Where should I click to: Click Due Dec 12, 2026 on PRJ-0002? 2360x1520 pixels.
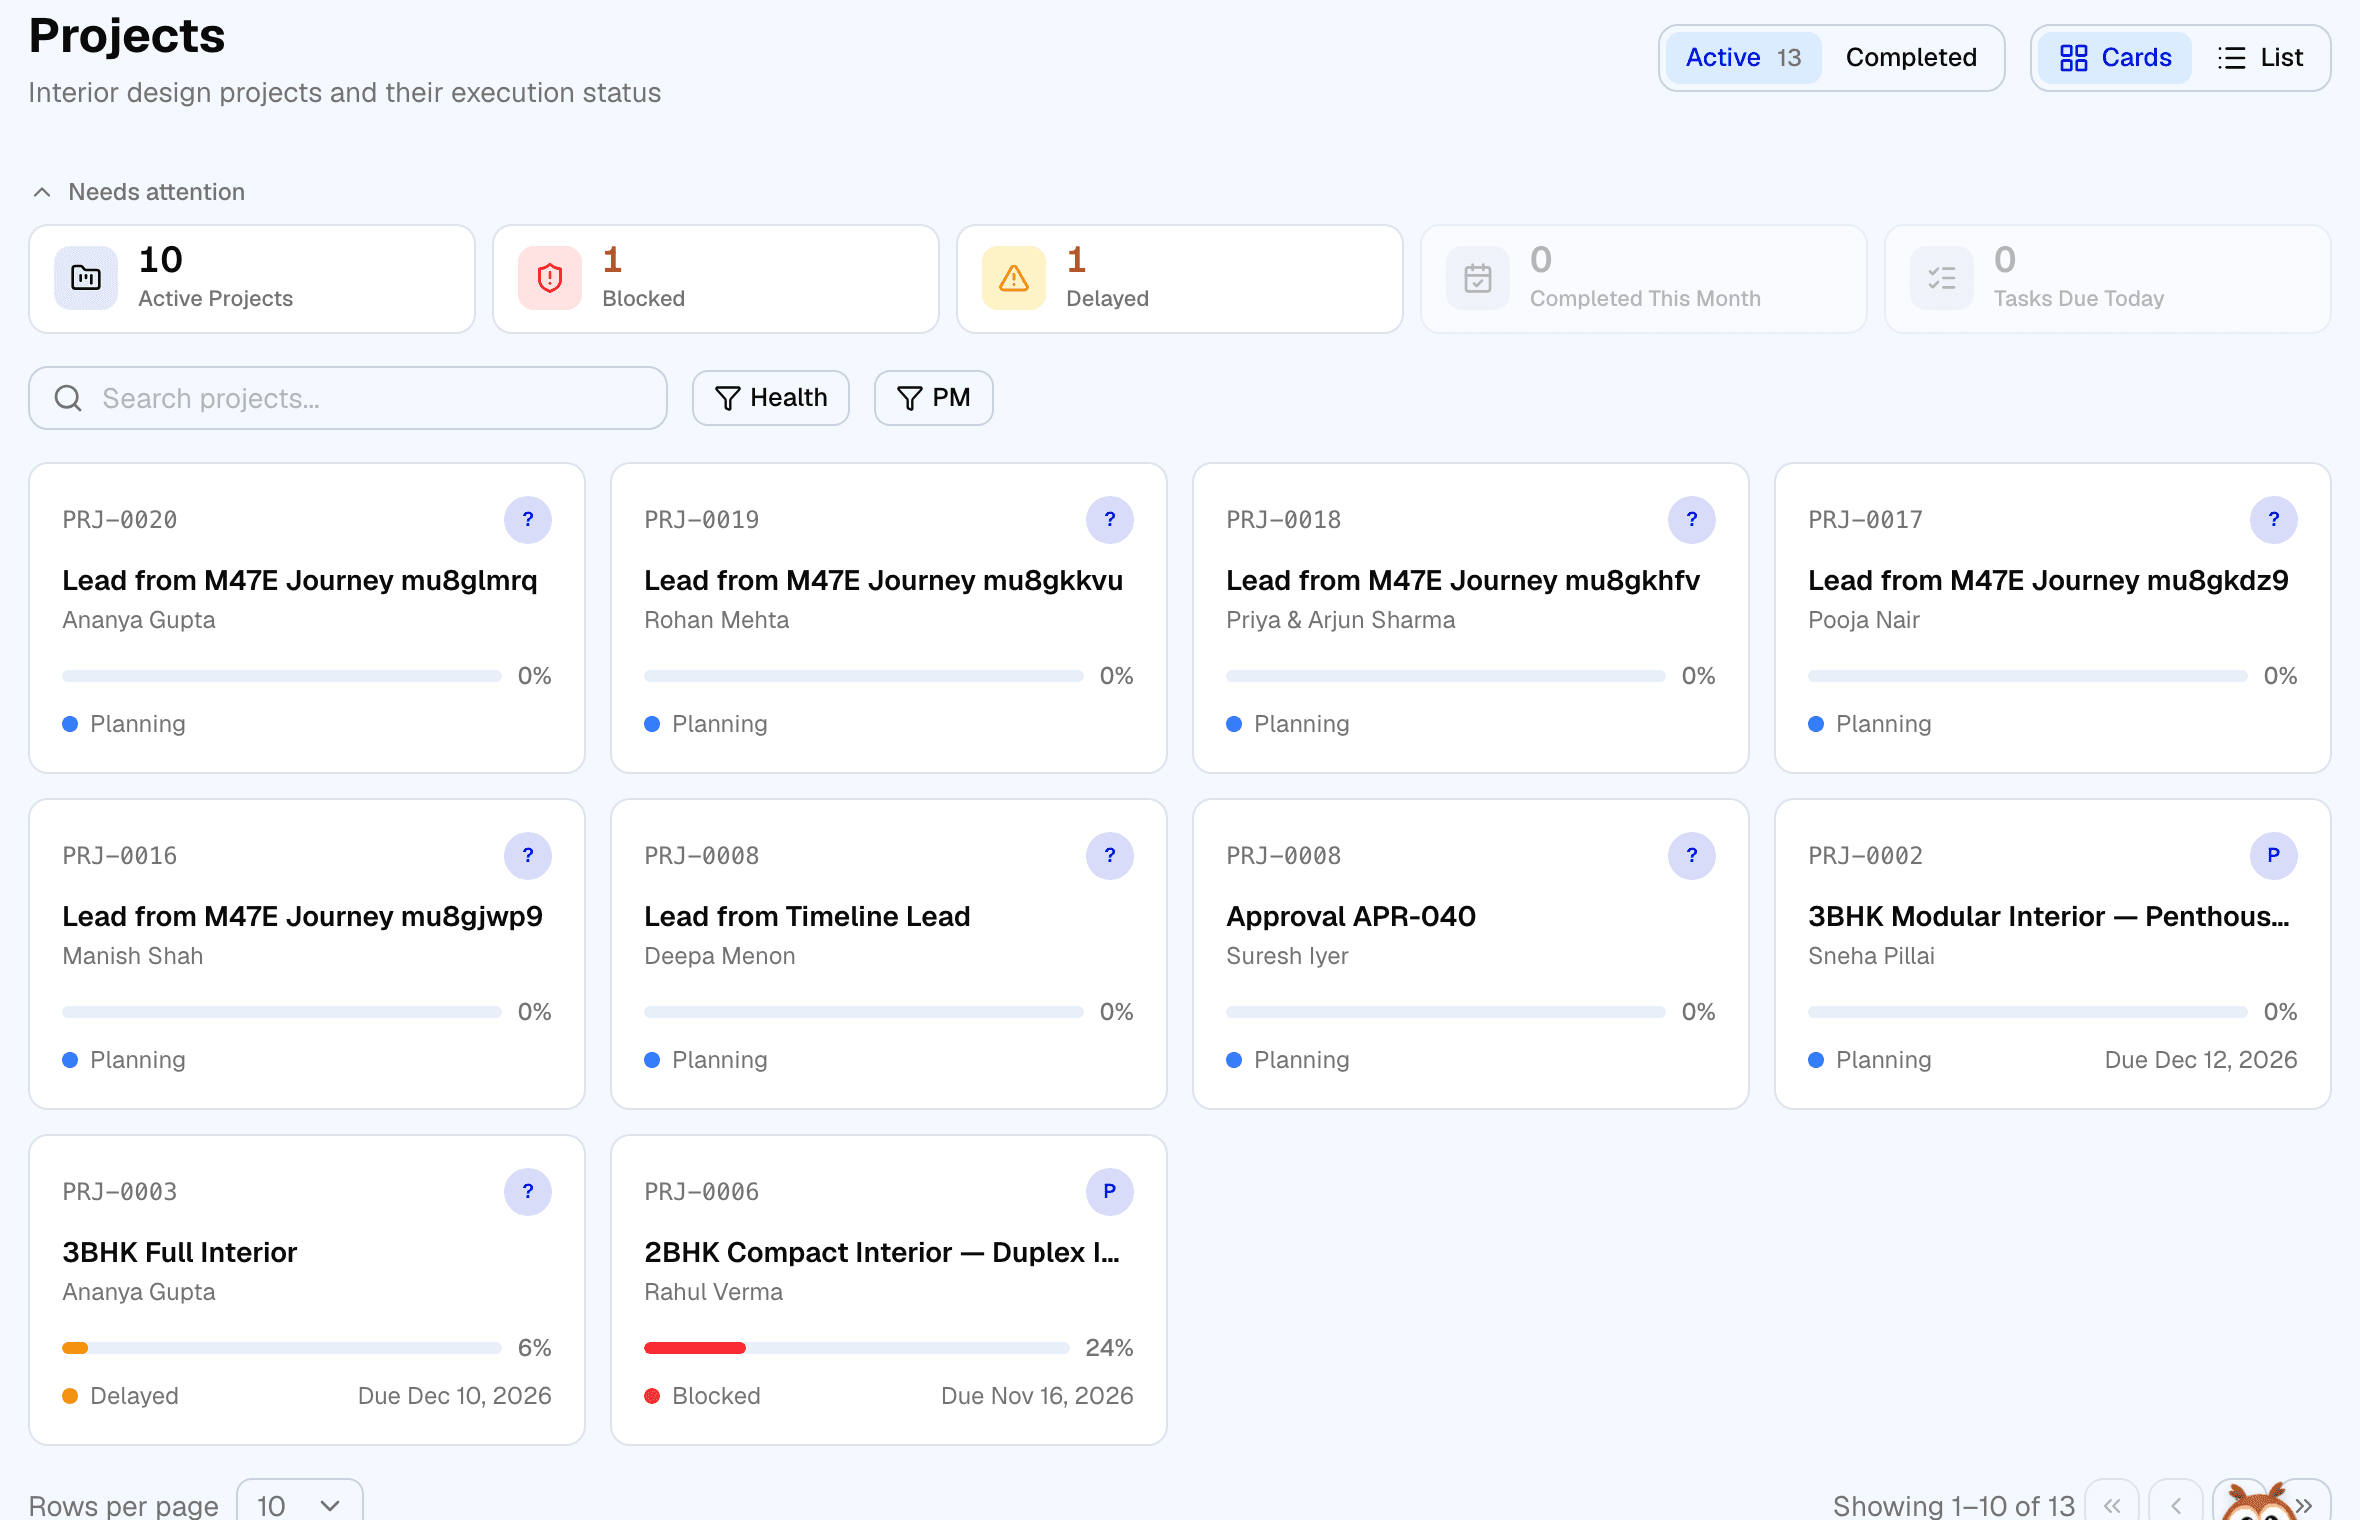point(2201,1060)
